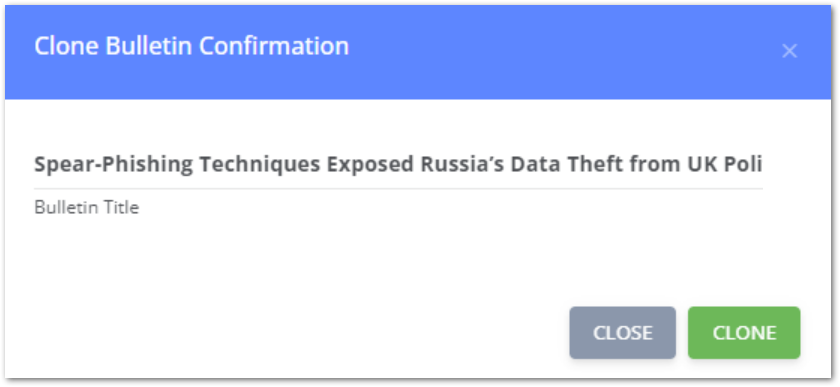The width and height of the screenshot is (840, 387).
Task: Click the blue dialog header bar
Action: coord(418,53)
